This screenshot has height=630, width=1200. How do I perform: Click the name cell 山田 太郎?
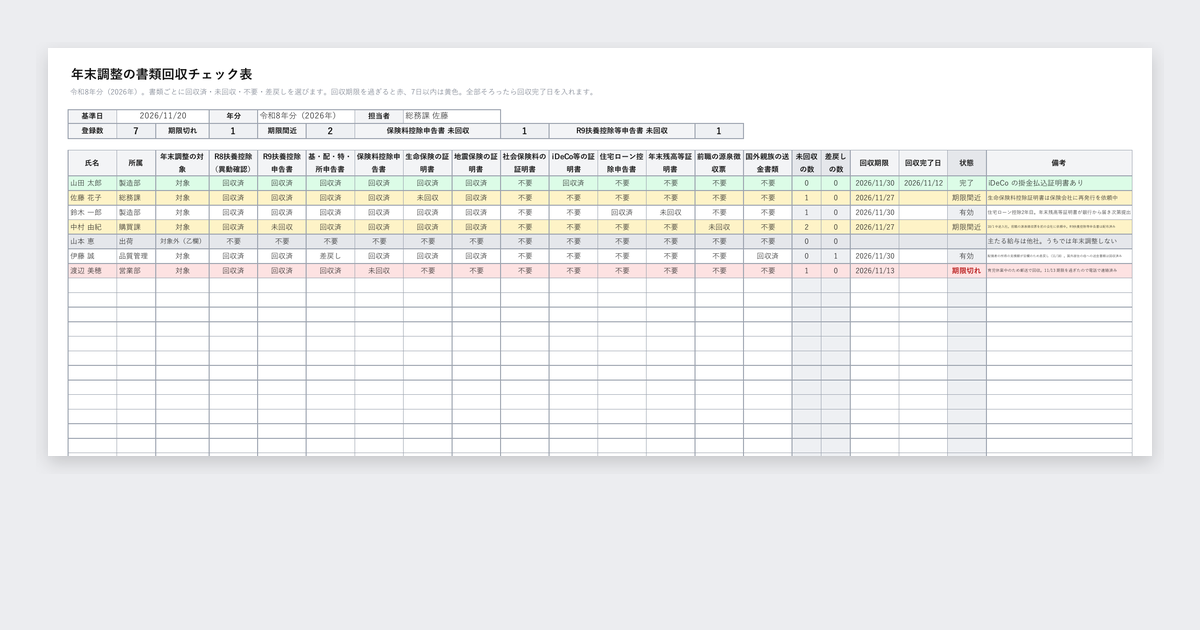coord(92,183)
